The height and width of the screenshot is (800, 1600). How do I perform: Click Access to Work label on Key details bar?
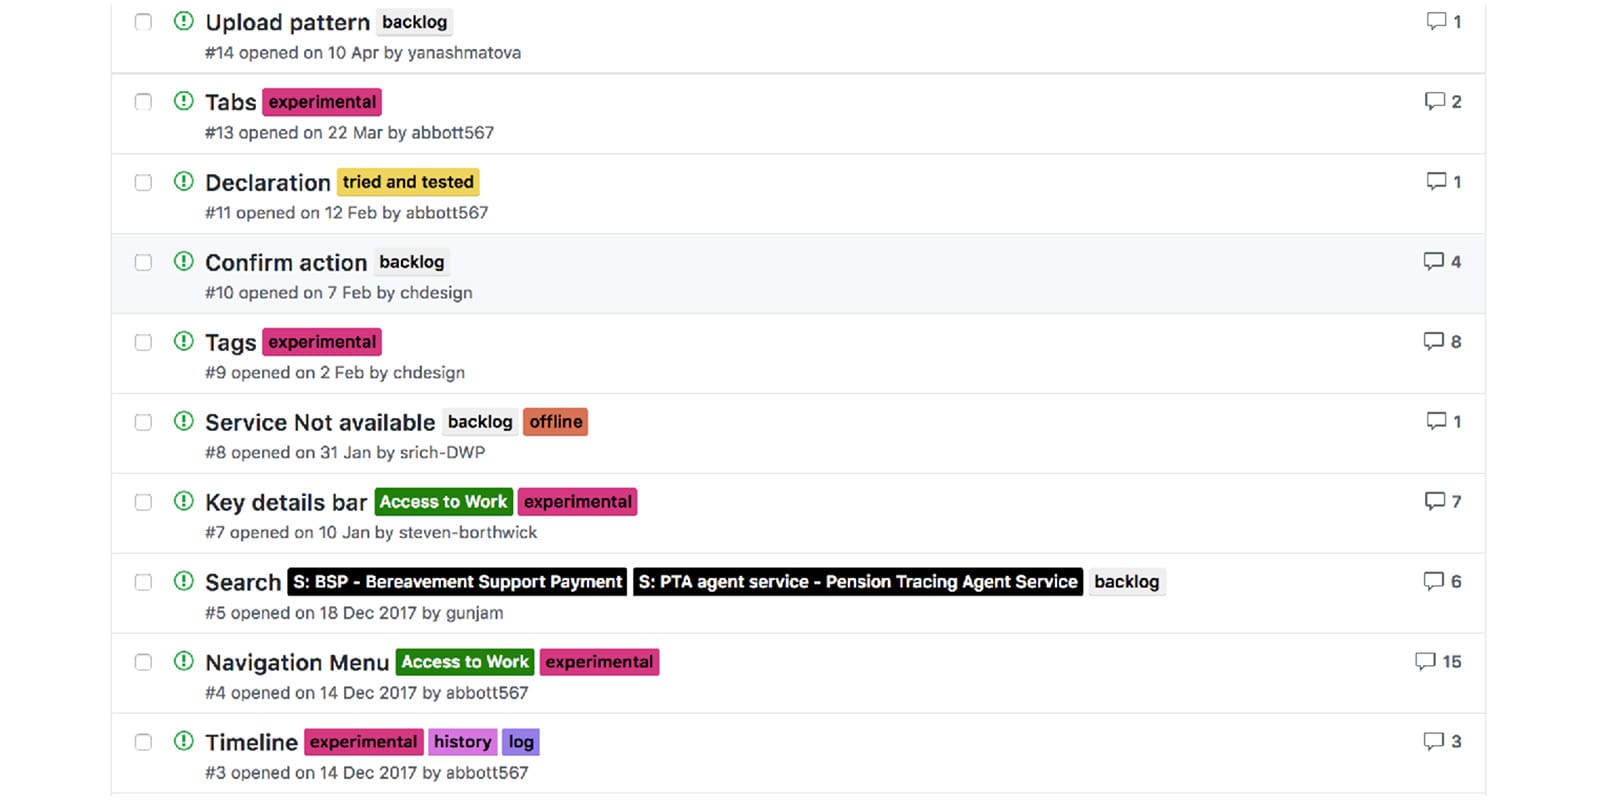(x=443, y=502)
